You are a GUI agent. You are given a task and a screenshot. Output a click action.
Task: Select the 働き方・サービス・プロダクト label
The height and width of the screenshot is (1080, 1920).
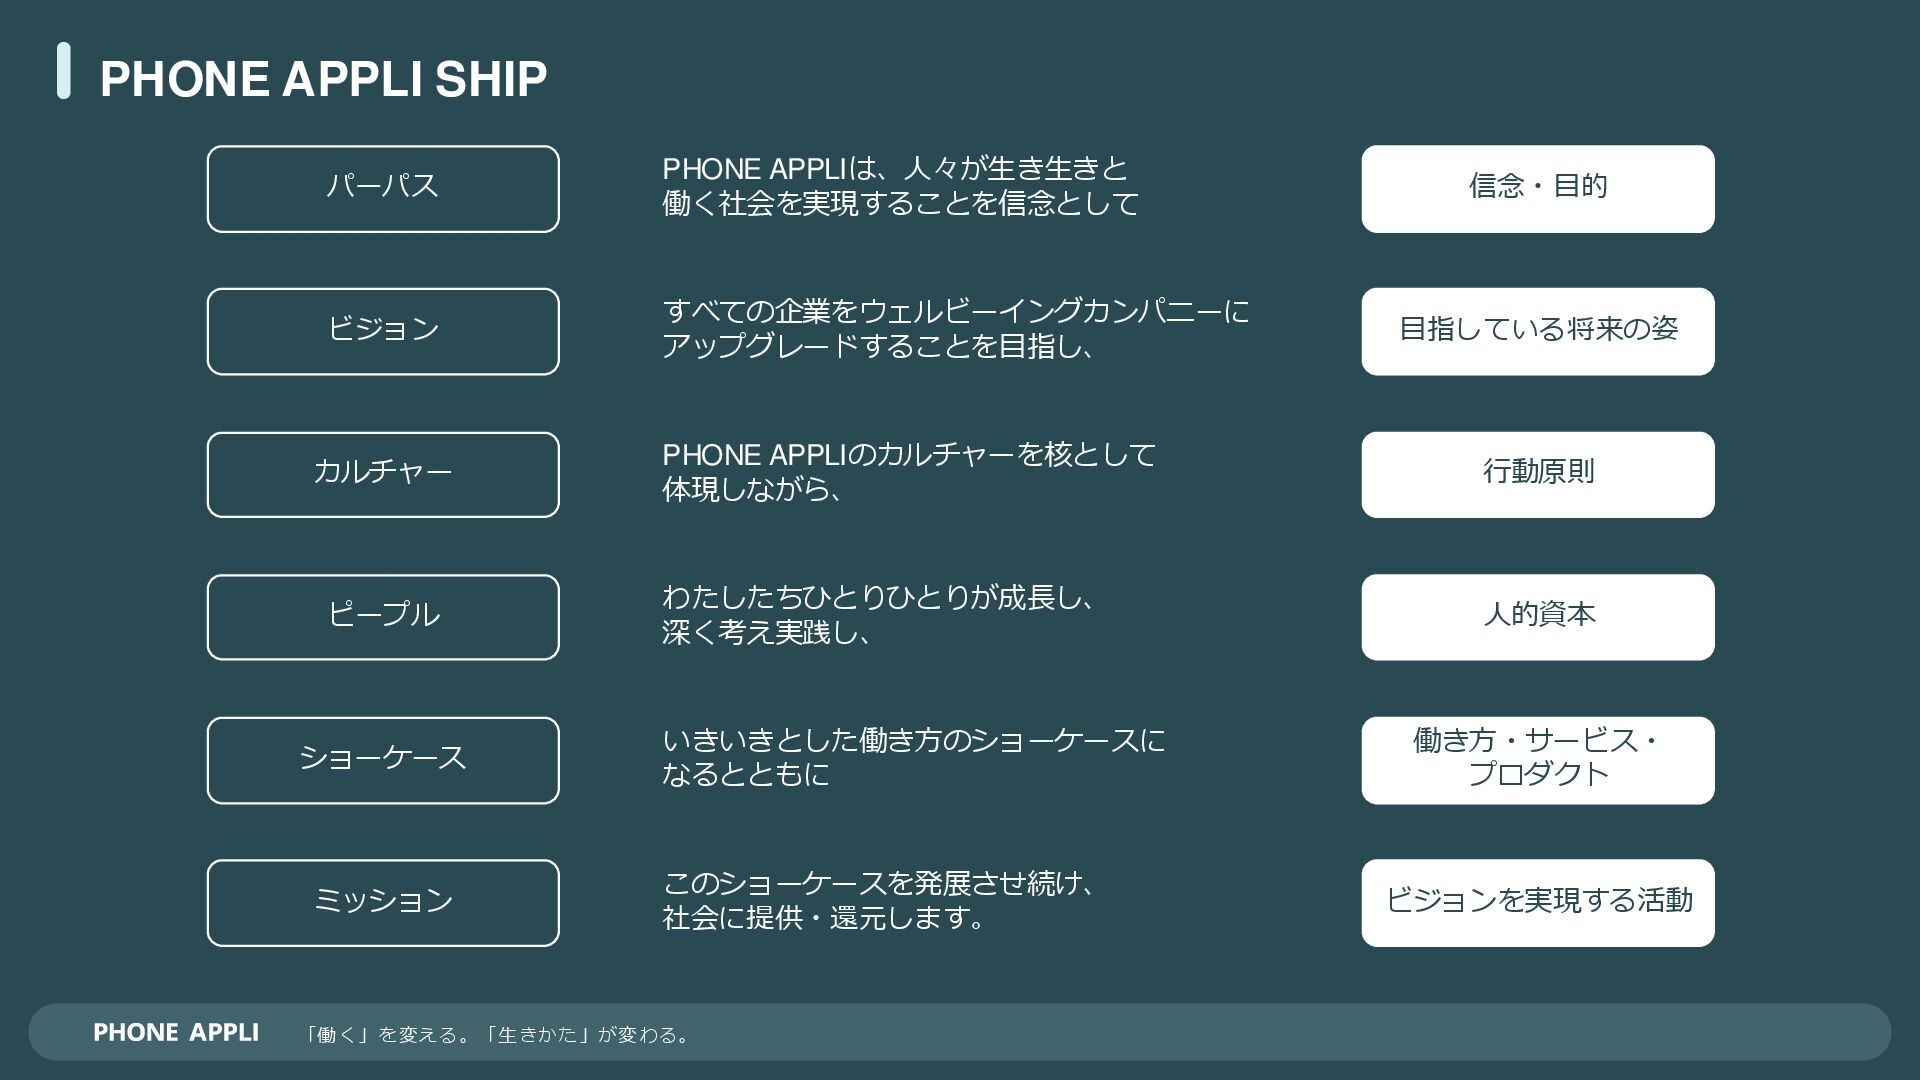point(1538,760)
